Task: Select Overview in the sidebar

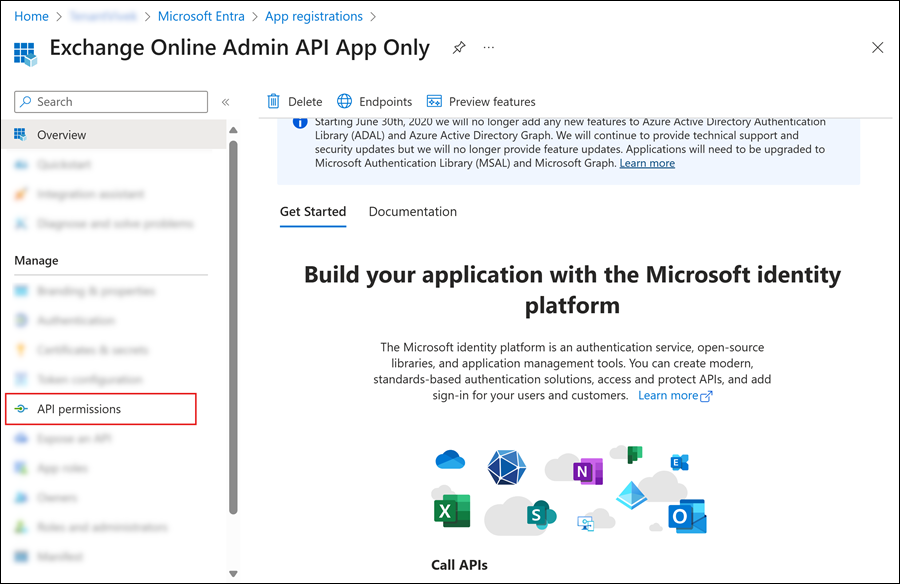Action: 114,134
